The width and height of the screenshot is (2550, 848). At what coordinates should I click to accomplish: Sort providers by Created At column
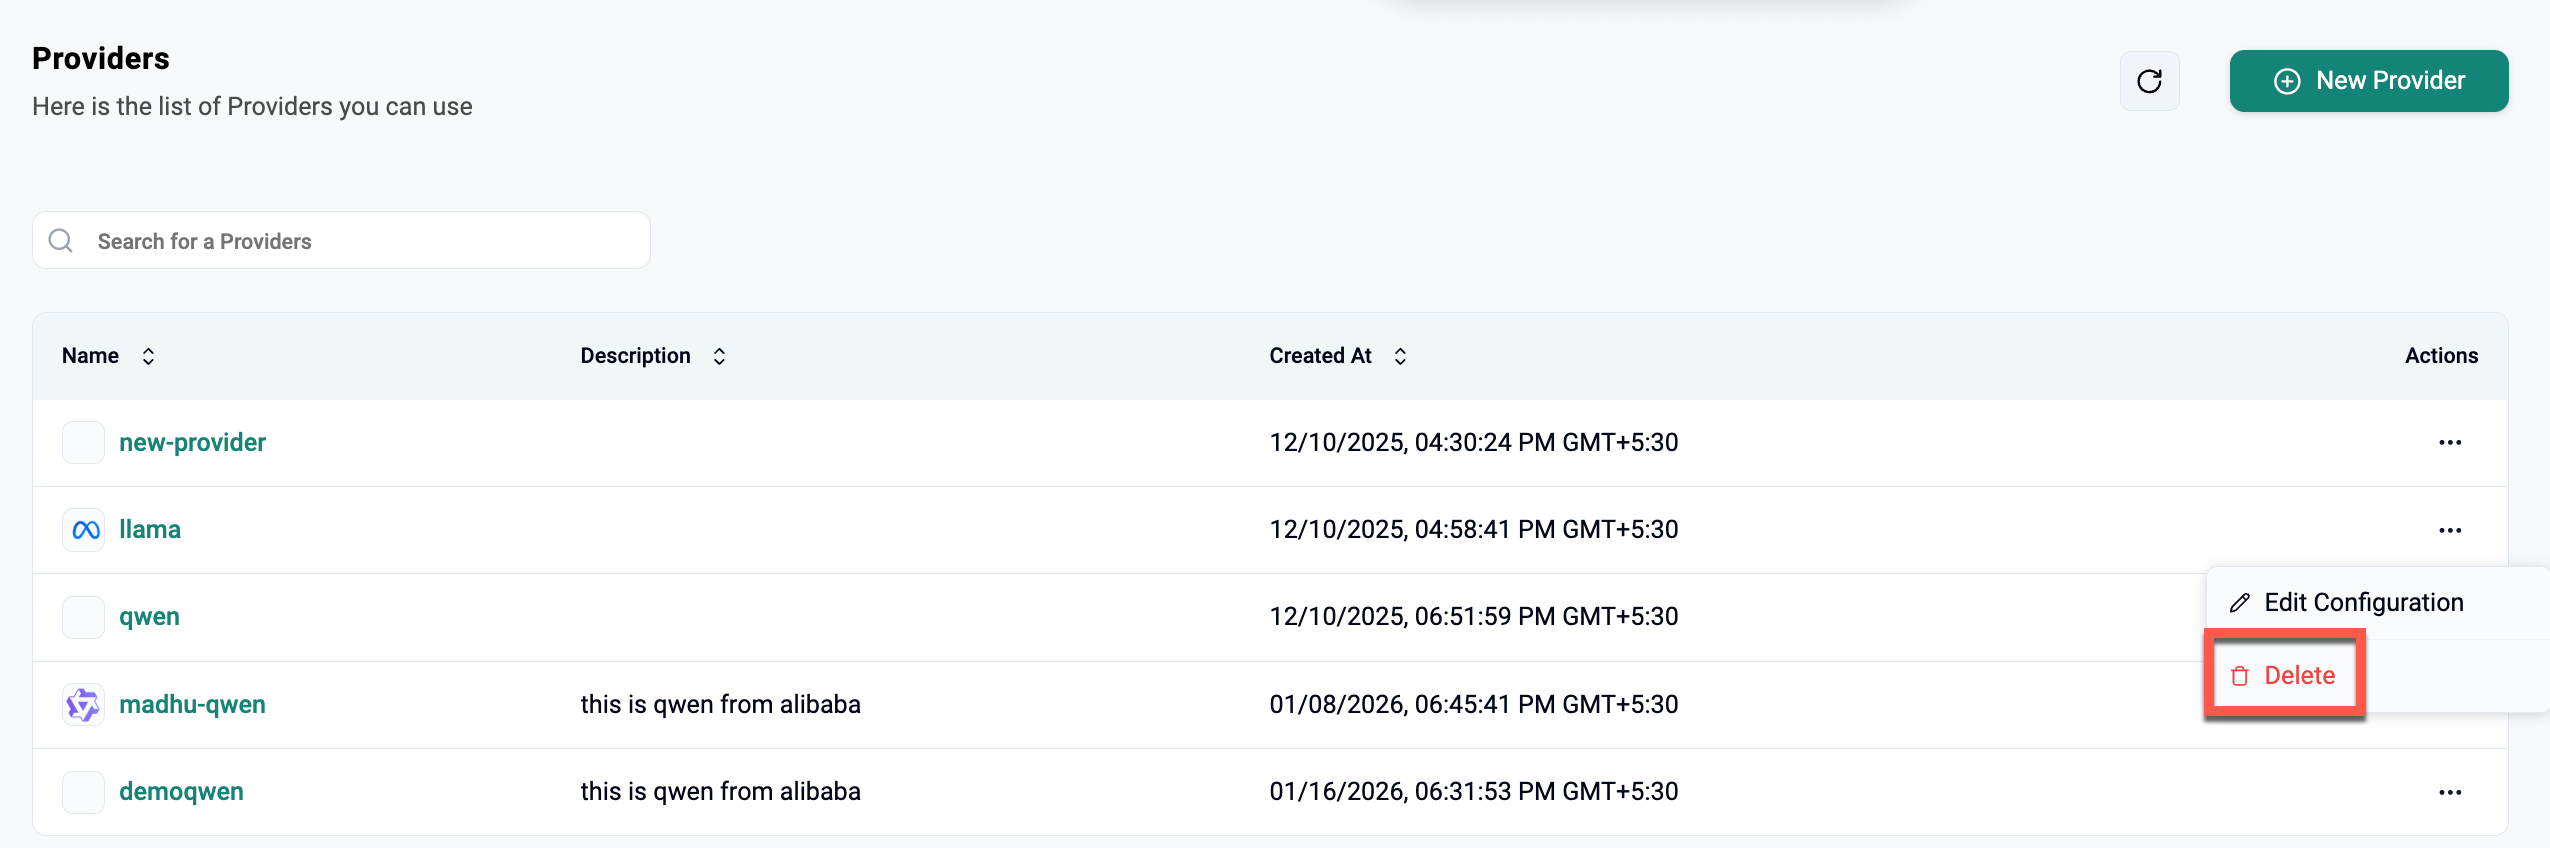click(x=1400, y=357)
